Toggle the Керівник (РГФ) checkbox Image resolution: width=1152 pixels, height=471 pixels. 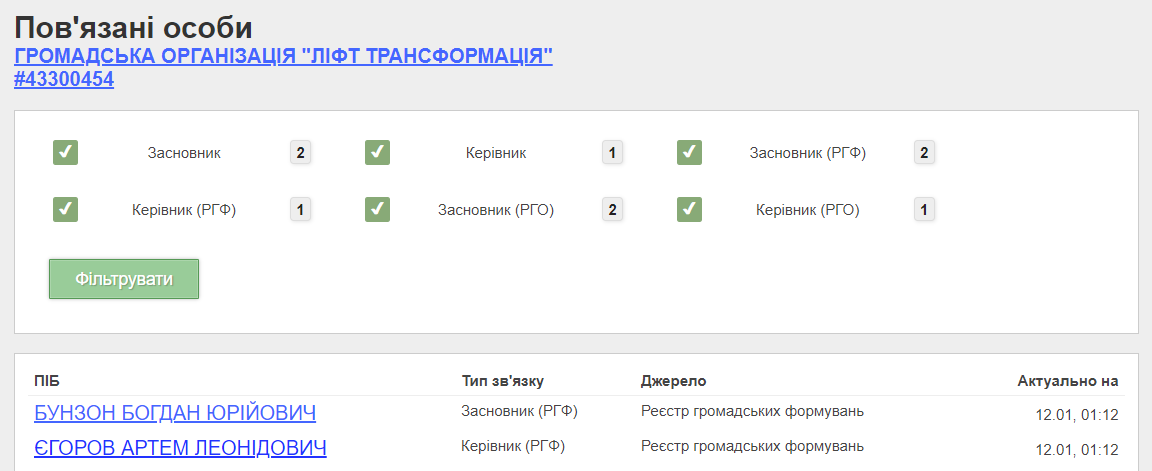[66, 210]
